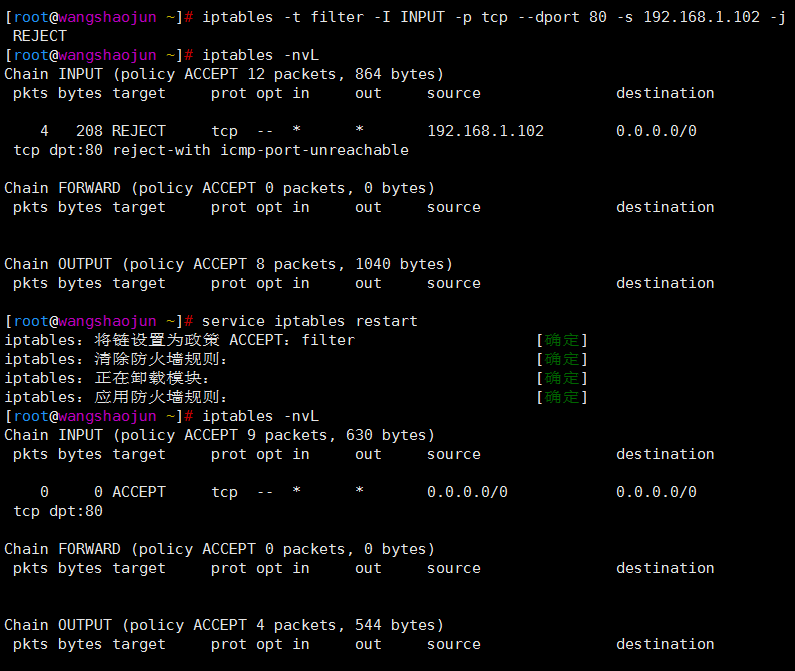Click destination 0.0.0.0/0 in the REJECT rule row
795x671 pixels.
pyautogui.click(x=656, y=131)
